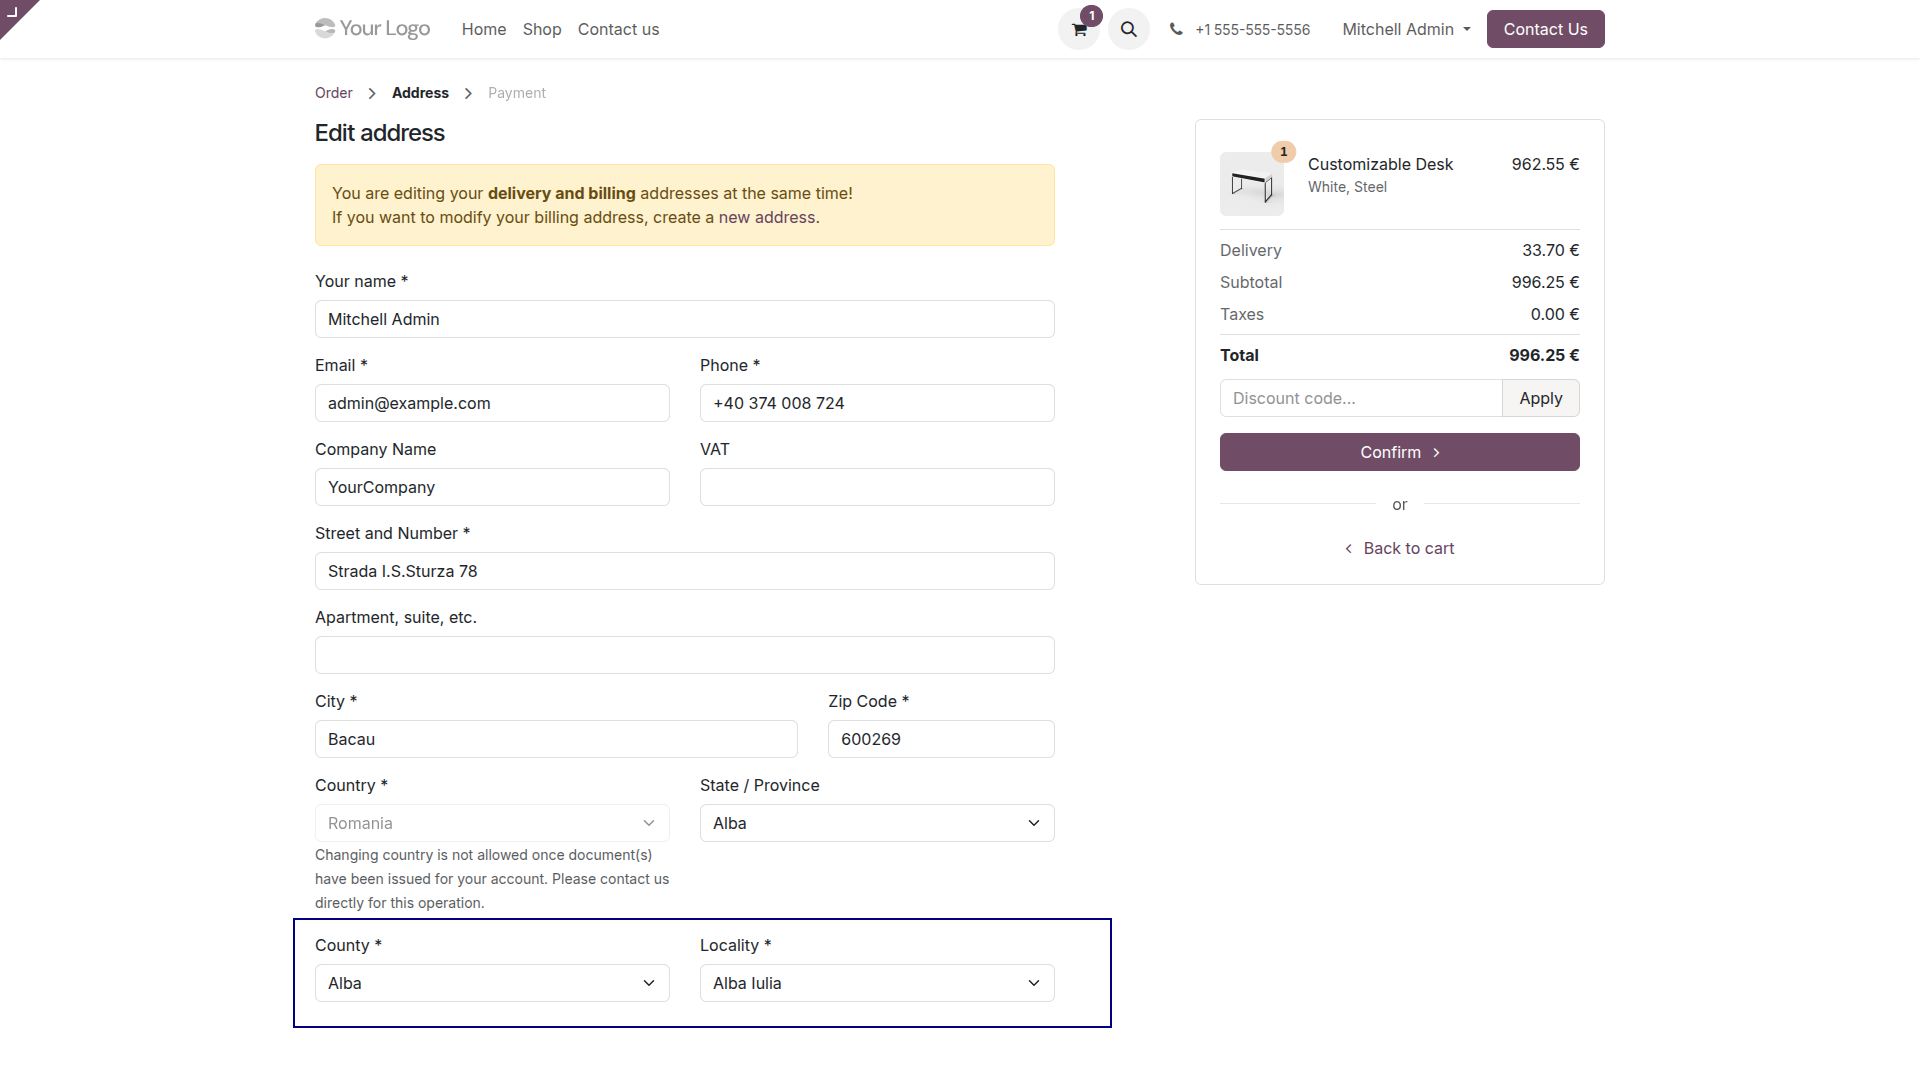
Task: Open the County dropdown showing Alba
Action: tap(492, 983)
